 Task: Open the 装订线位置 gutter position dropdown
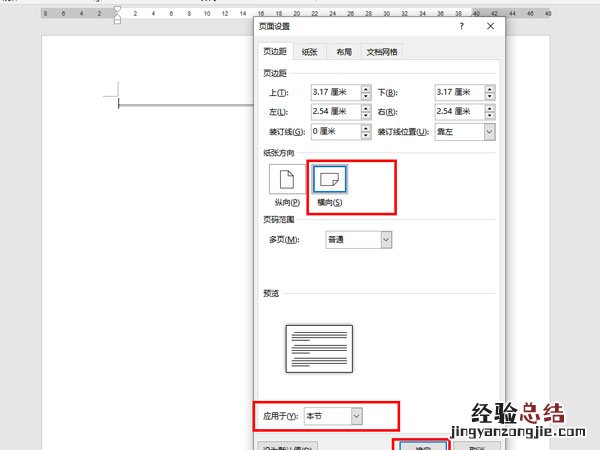489,132
